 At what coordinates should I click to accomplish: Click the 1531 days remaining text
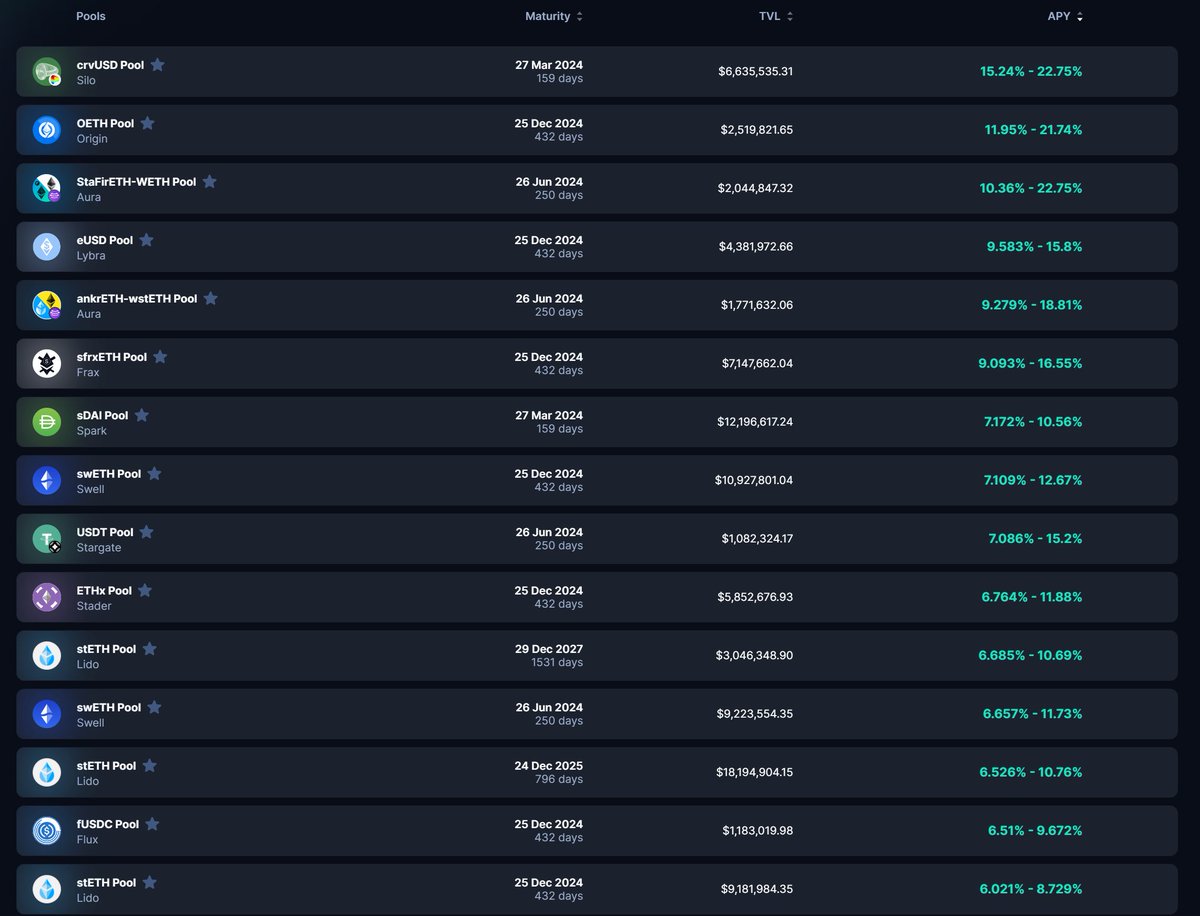tap(557, 663)
